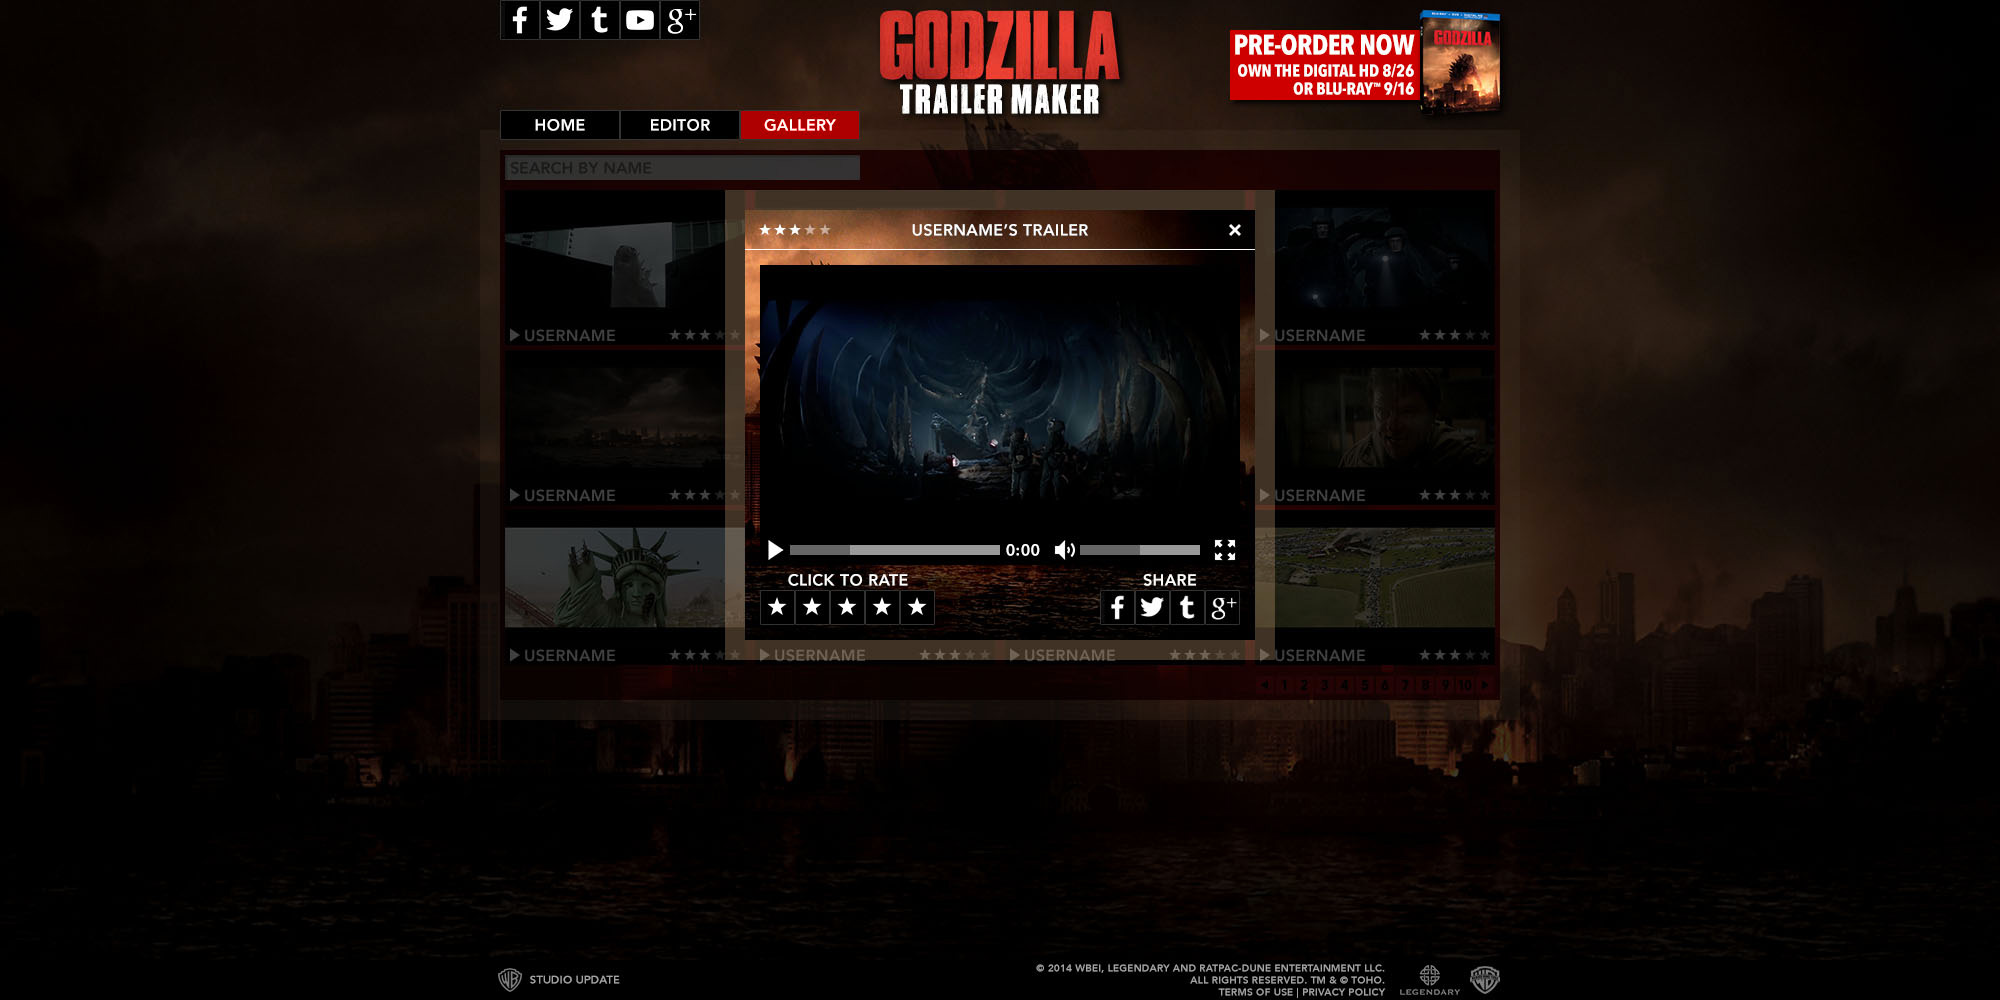Click Warner Bros shield beside Studio Update
The image size is (2000, 1000).
pyautogui.click(x=510, y=980)
